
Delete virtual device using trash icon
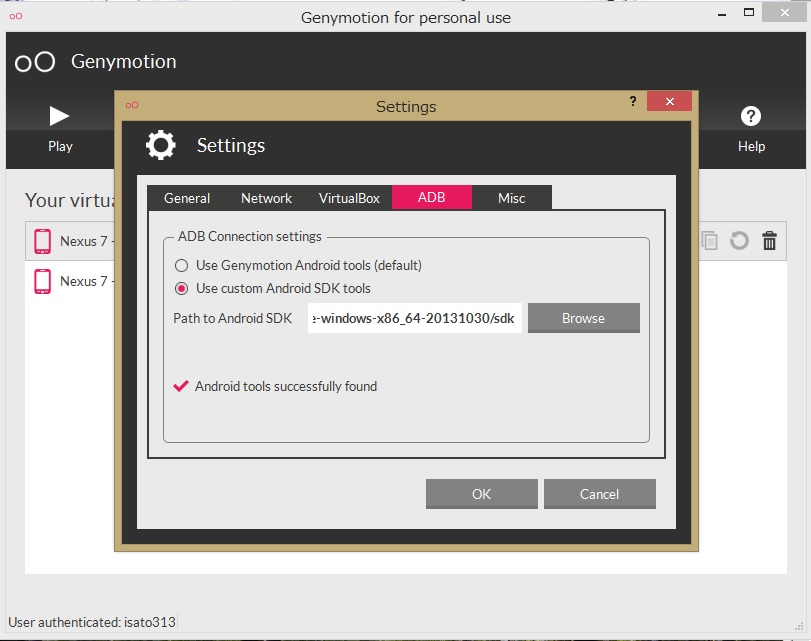tap(769, 241)
